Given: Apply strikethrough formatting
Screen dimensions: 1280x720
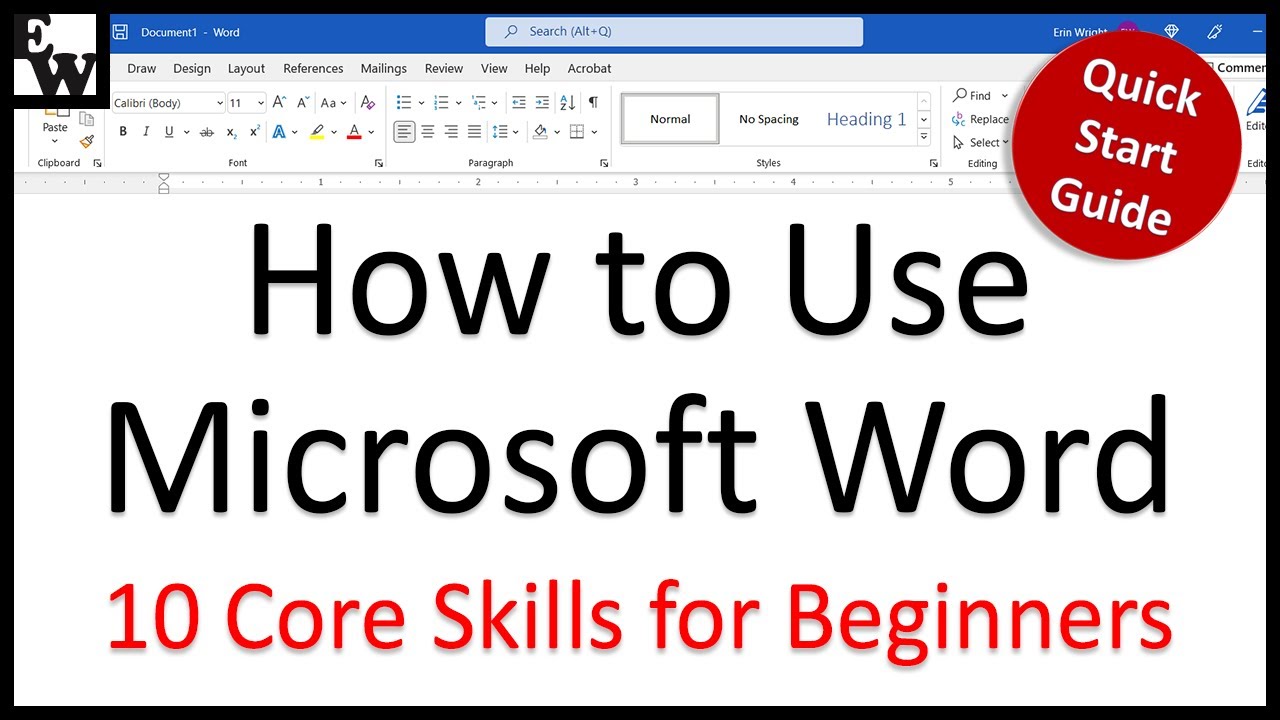Looking at the screenshot, I should (207, 132).
